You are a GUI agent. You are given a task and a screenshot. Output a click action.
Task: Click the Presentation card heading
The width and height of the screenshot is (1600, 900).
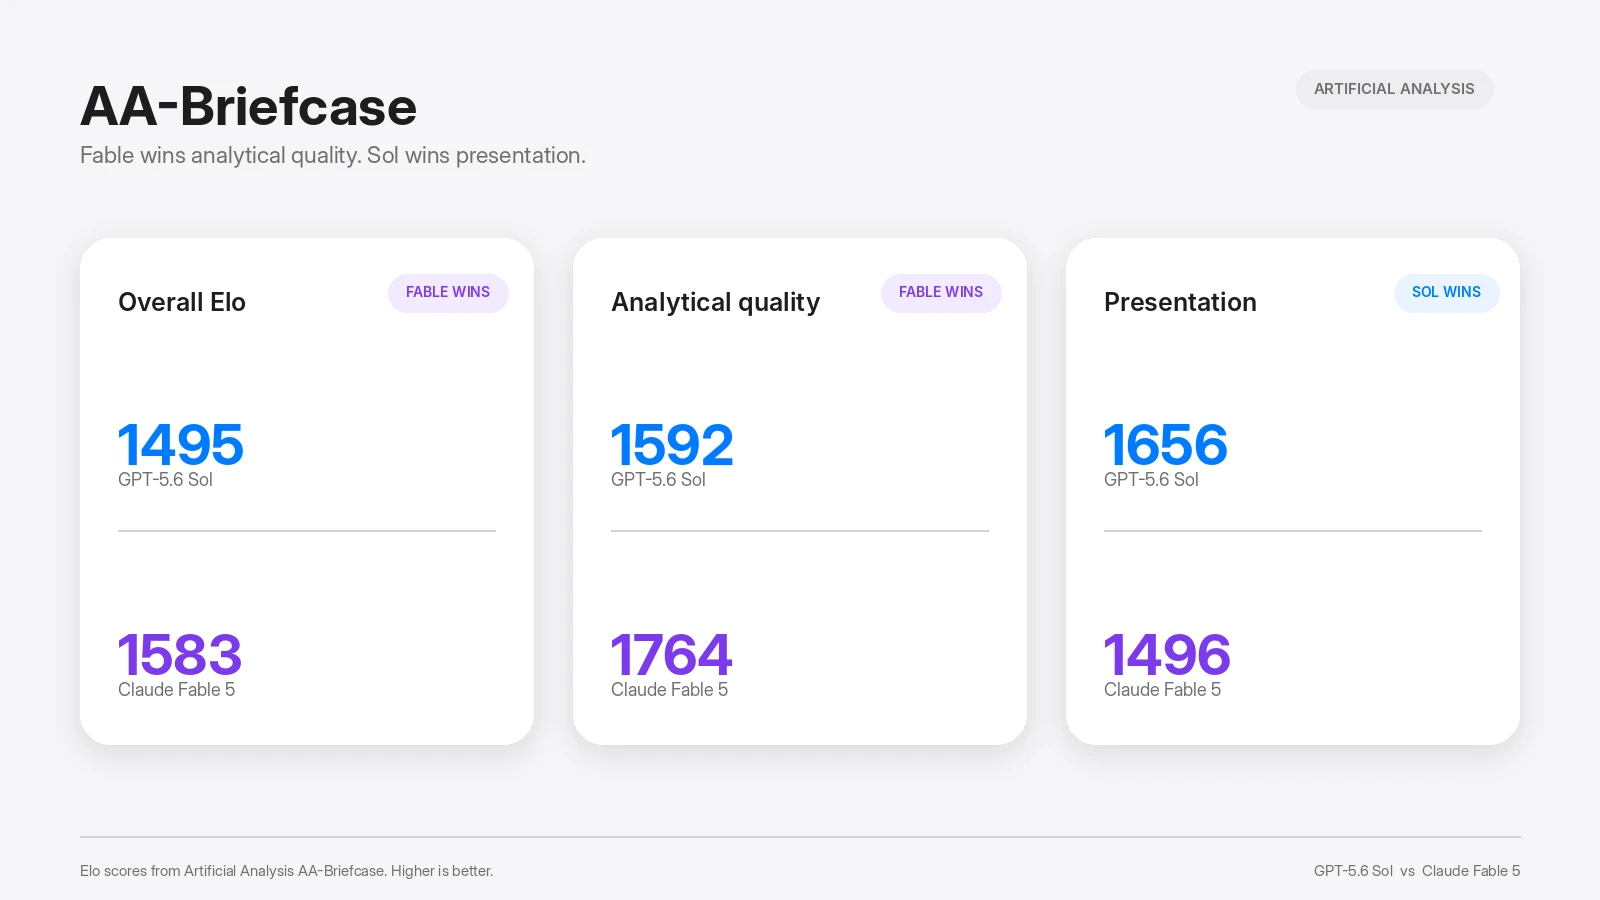pos(1180,302)
